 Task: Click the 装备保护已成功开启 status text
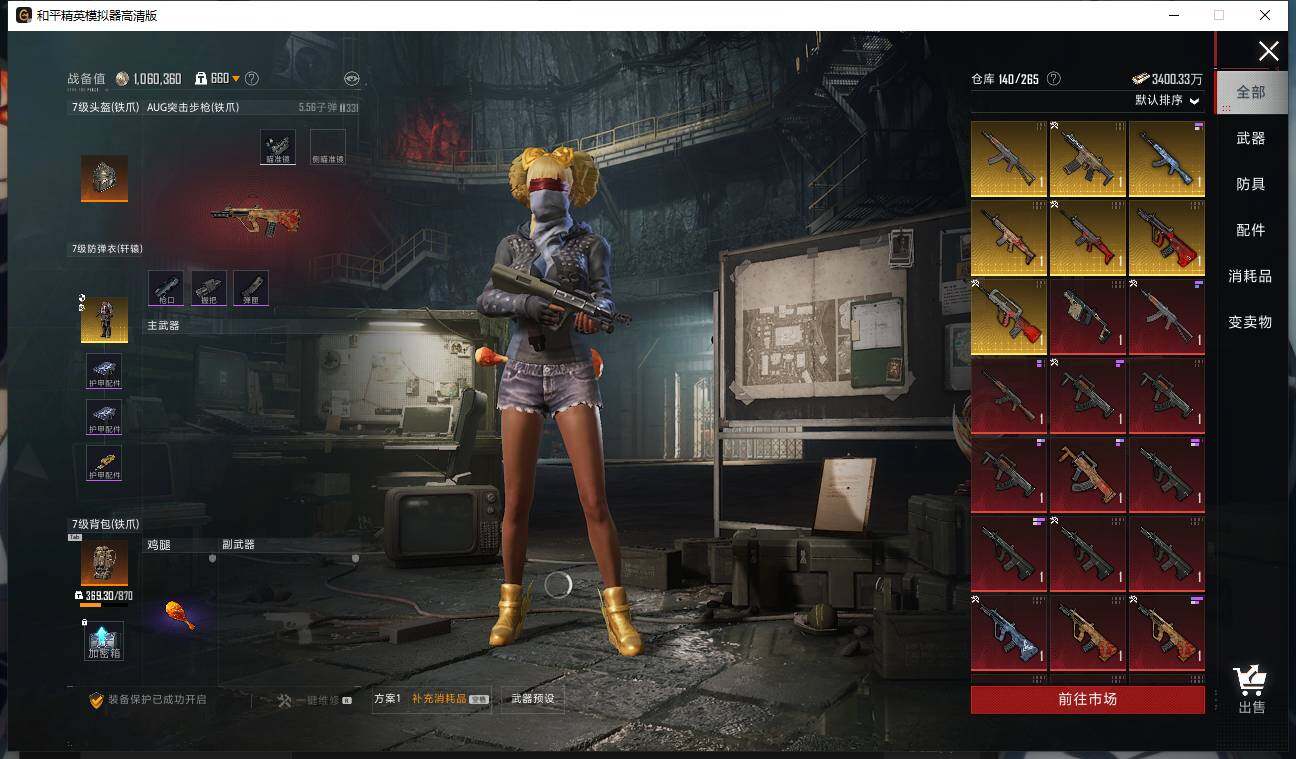(x=157, y=700)
